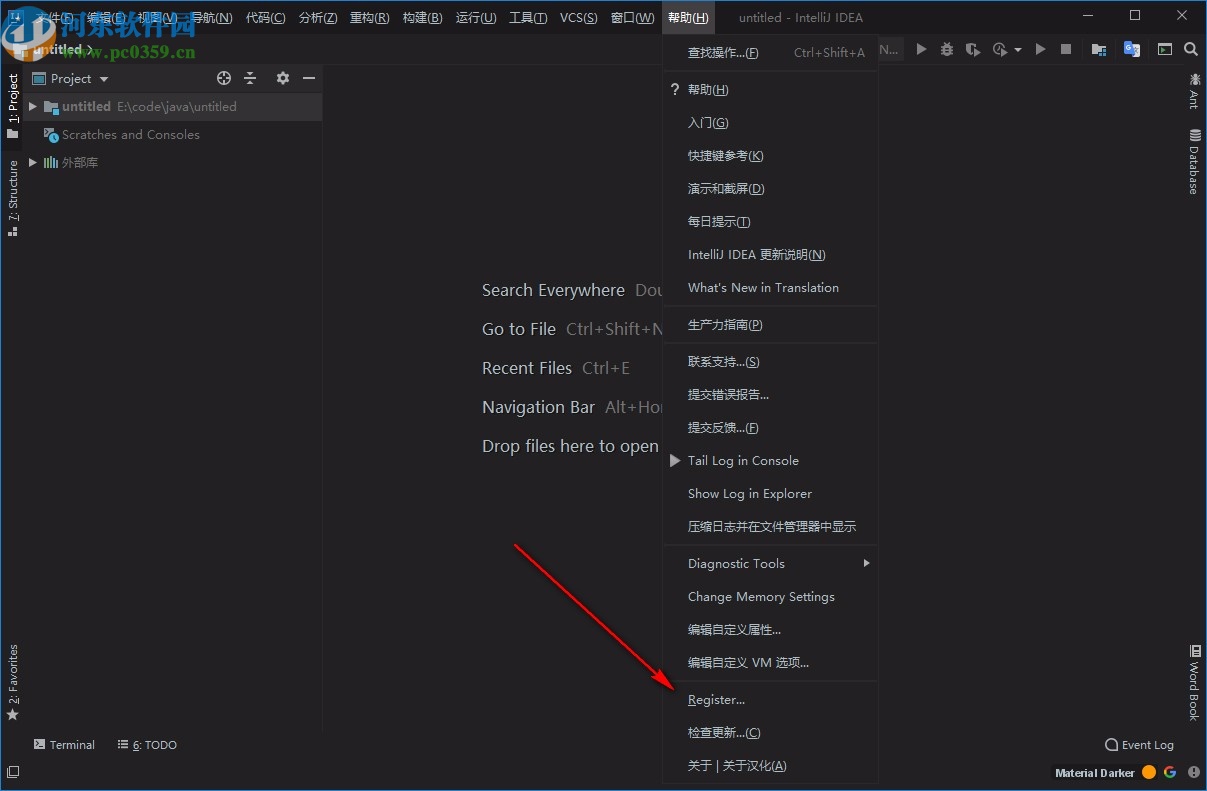Toggle the Terminal tool window

click(x=64, y=744)
